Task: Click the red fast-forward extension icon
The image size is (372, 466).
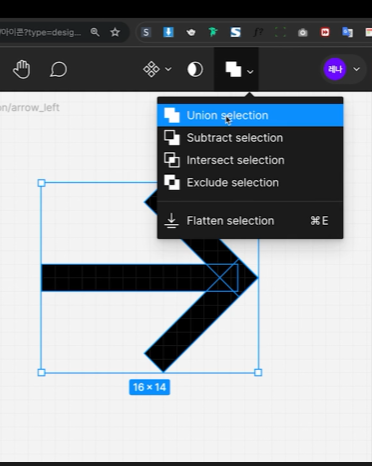Action: 325,32
